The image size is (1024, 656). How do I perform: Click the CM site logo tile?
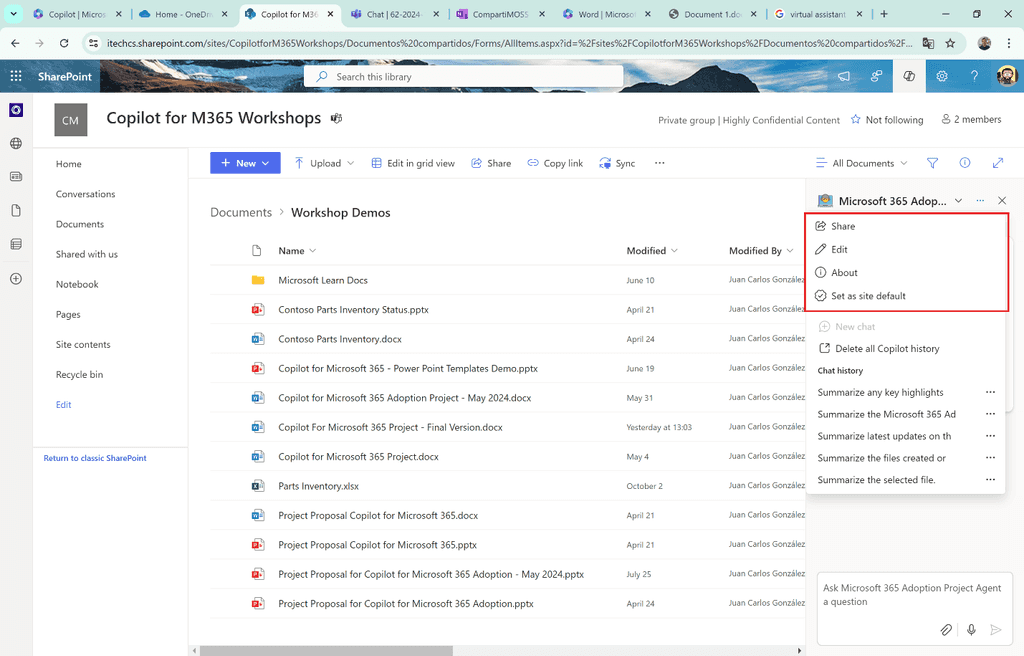(71, 120)
